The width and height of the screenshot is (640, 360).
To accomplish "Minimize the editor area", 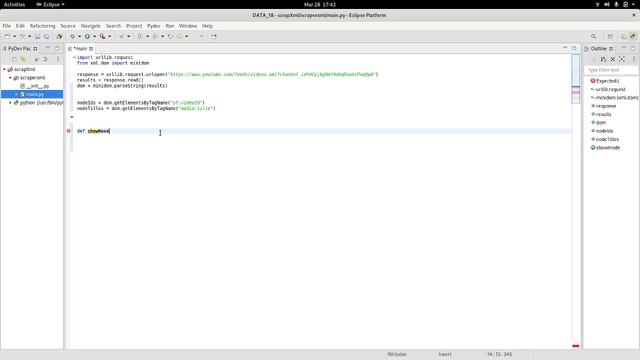I will pyautogui.click(x=565, y=48).
